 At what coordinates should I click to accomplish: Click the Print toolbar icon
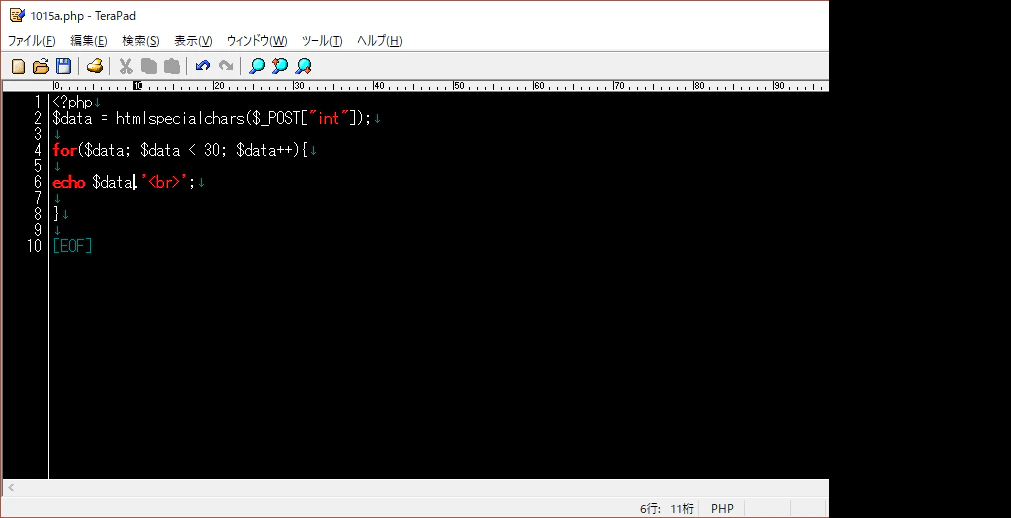[95, 66]
